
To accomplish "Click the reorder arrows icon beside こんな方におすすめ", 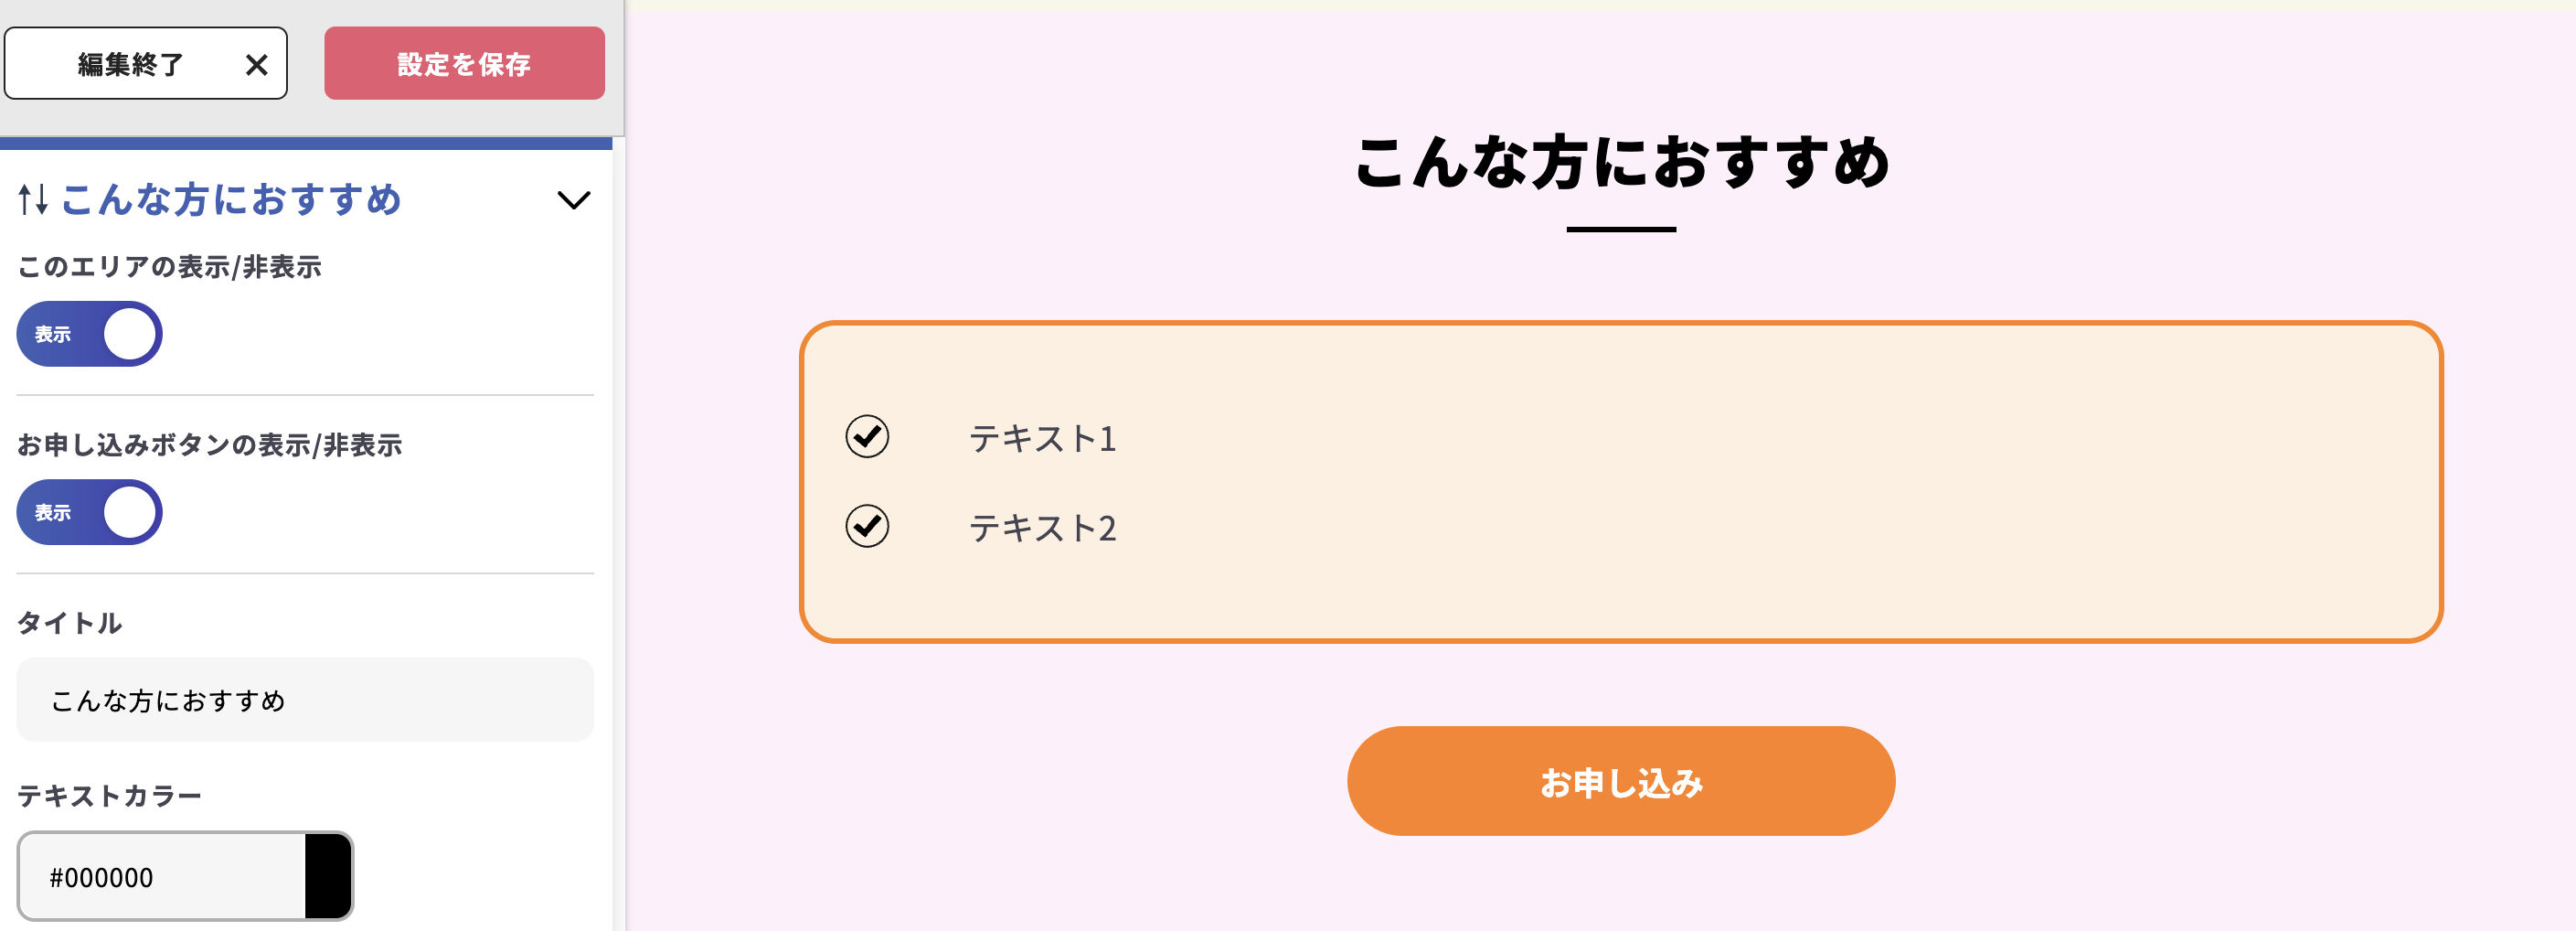I will click(33, 200).
